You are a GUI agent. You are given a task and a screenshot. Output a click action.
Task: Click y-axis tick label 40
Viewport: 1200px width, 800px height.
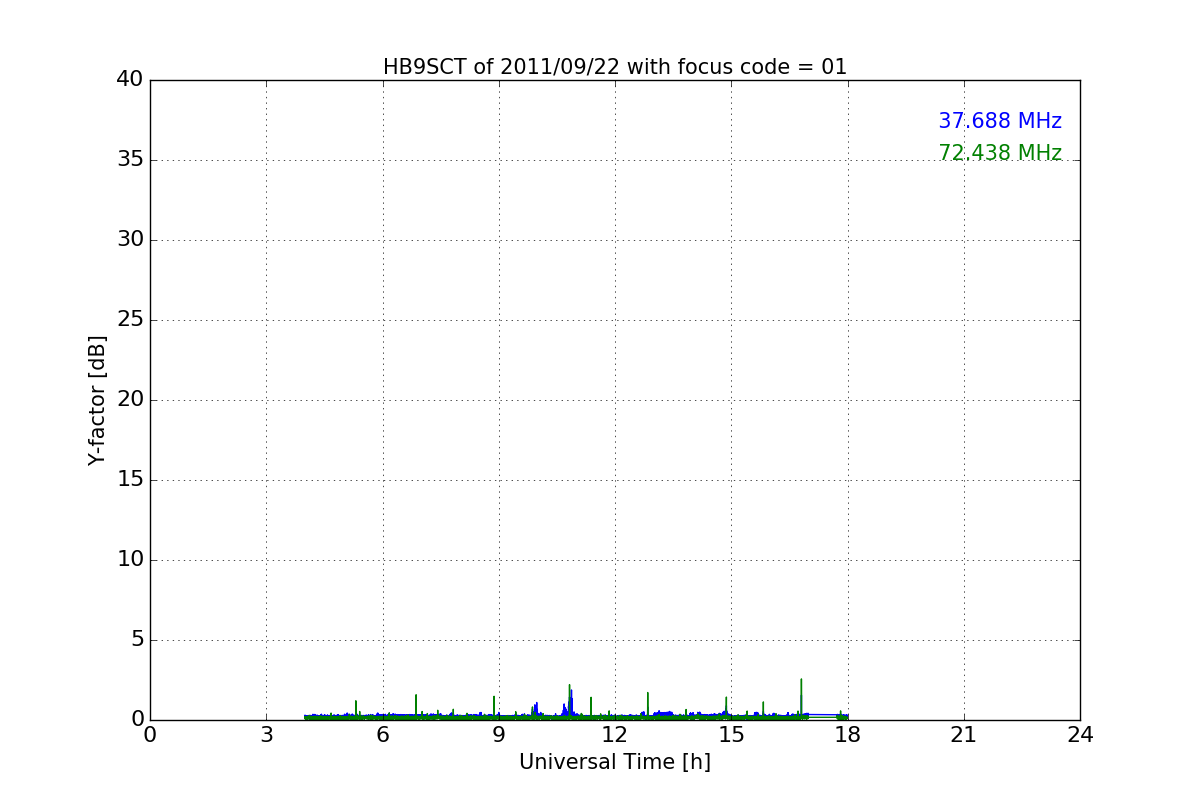point(130,80)
